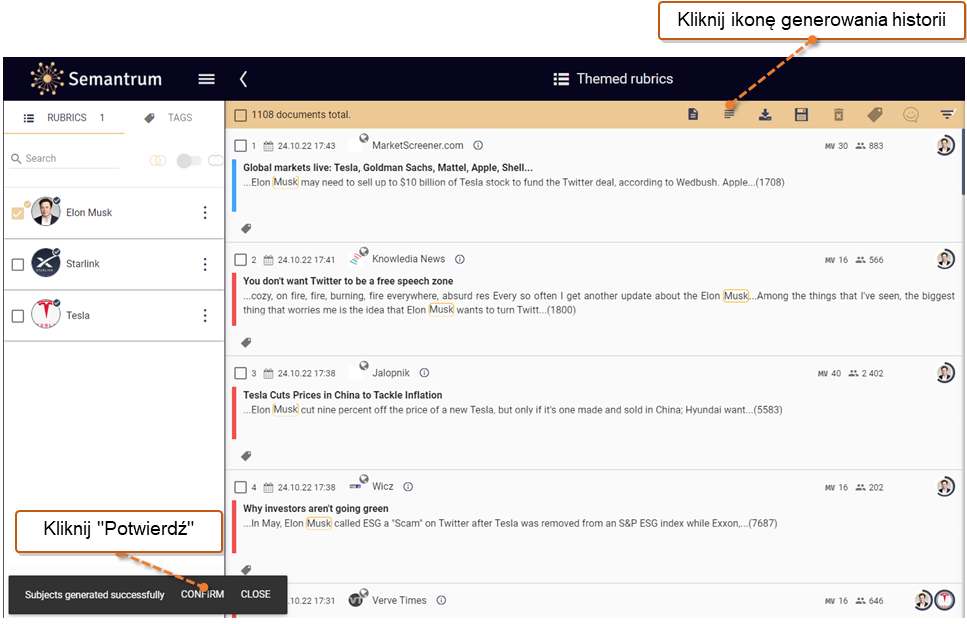Open options menu for Starlink rubric
This screenshot has height=624, width=967.
[205, 265]
